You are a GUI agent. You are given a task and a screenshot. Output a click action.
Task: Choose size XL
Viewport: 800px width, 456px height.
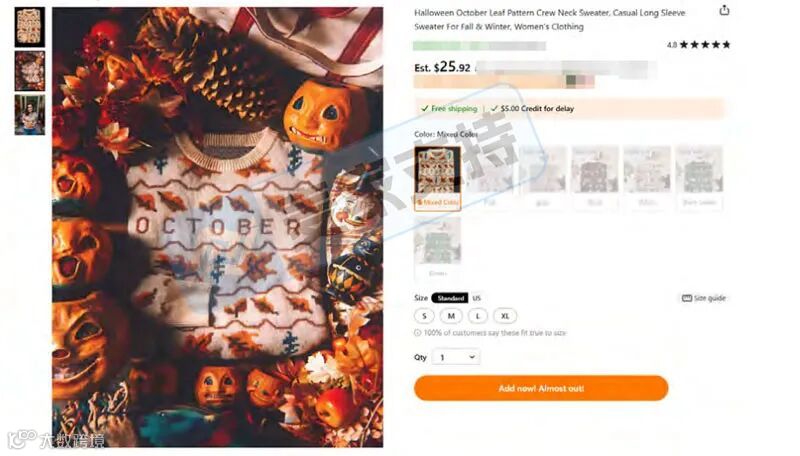tap(505, 316)
